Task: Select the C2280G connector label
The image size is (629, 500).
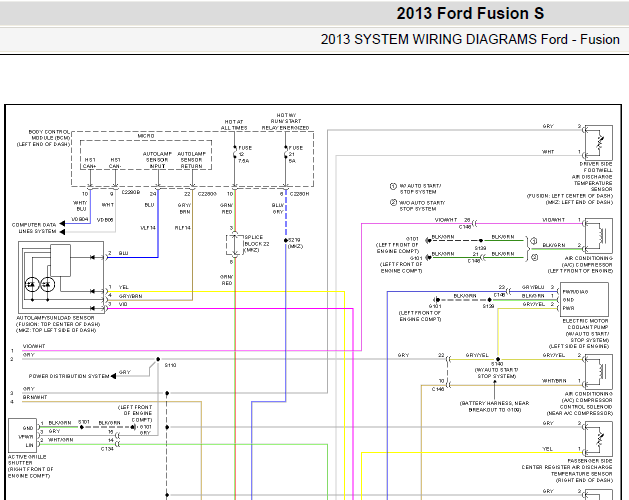Action: 207,194
